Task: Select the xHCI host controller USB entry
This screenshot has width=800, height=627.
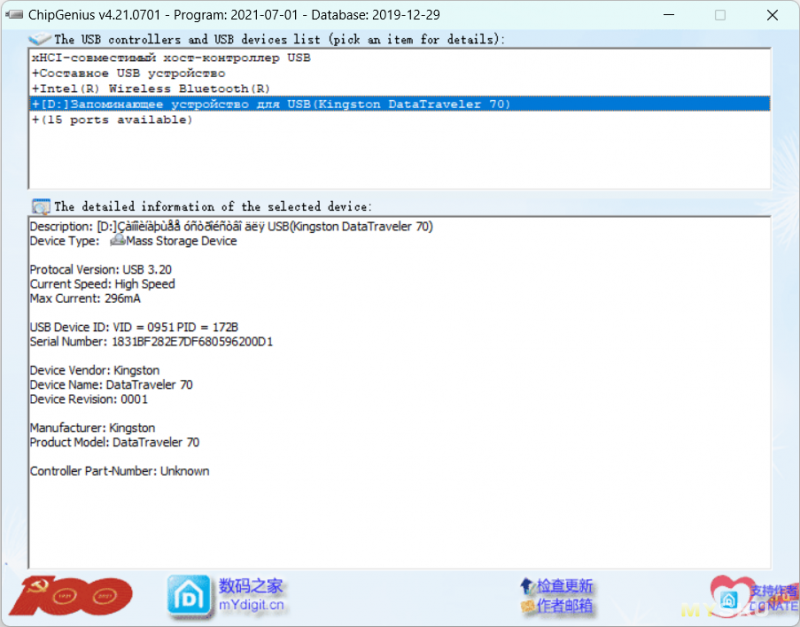Action: pos(399,58)
